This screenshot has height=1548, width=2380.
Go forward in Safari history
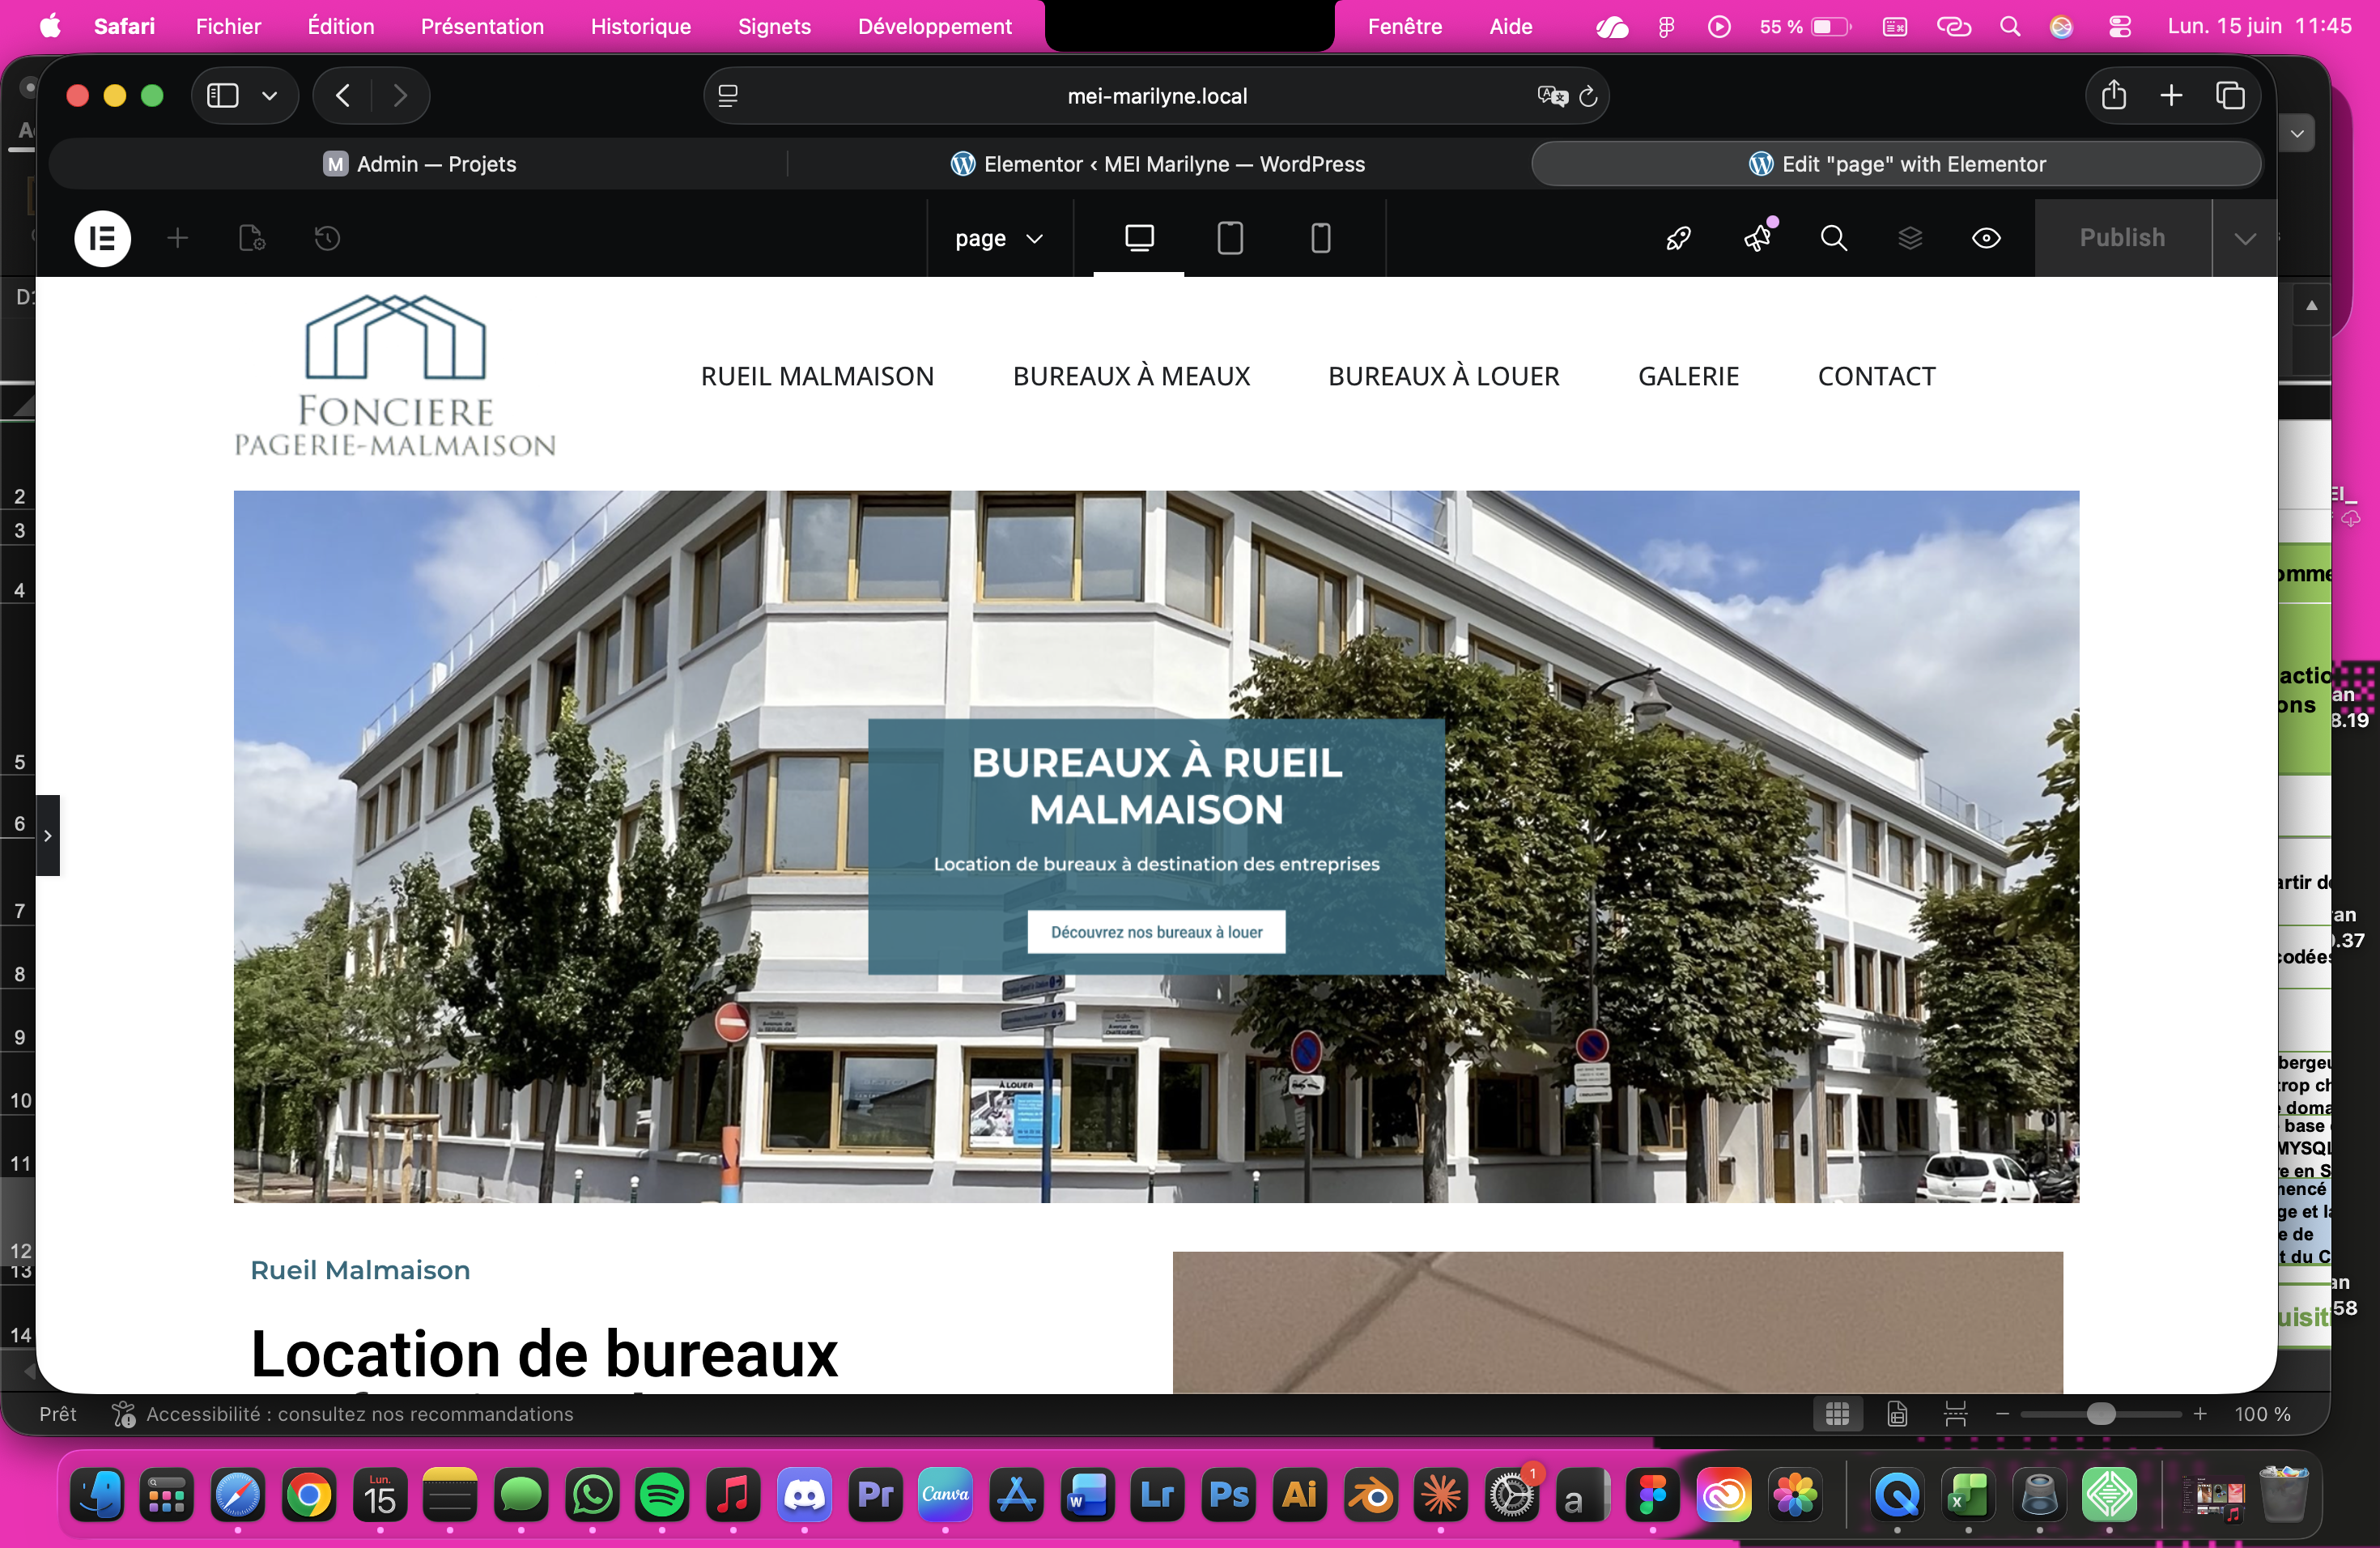pyautogui.click(x=400, y=96)
